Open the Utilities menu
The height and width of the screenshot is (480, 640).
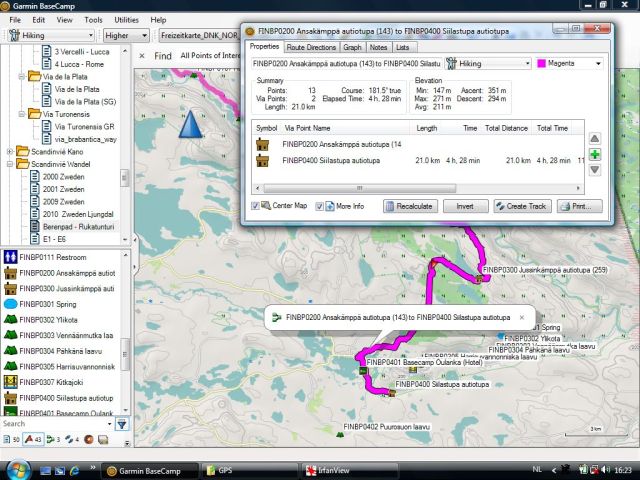[126, 19]
